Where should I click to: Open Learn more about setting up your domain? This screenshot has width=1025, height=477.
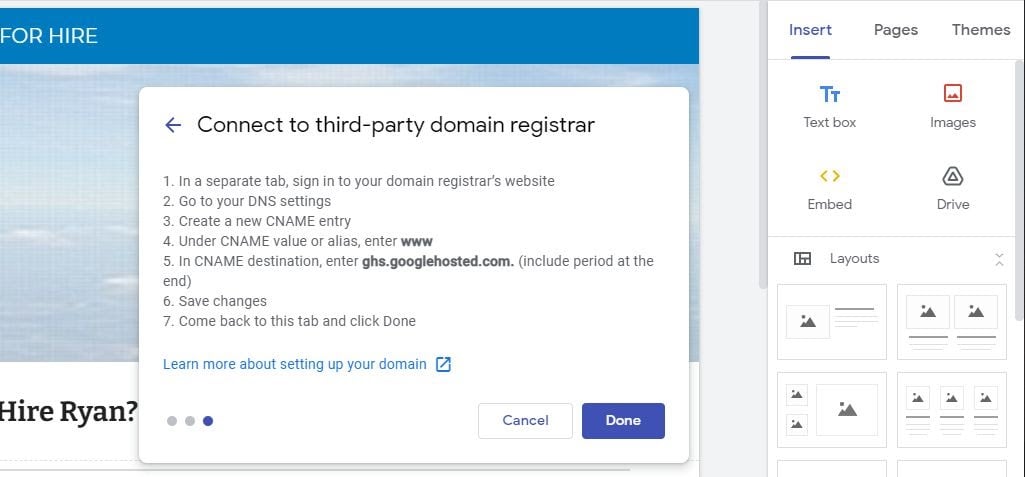295,364
